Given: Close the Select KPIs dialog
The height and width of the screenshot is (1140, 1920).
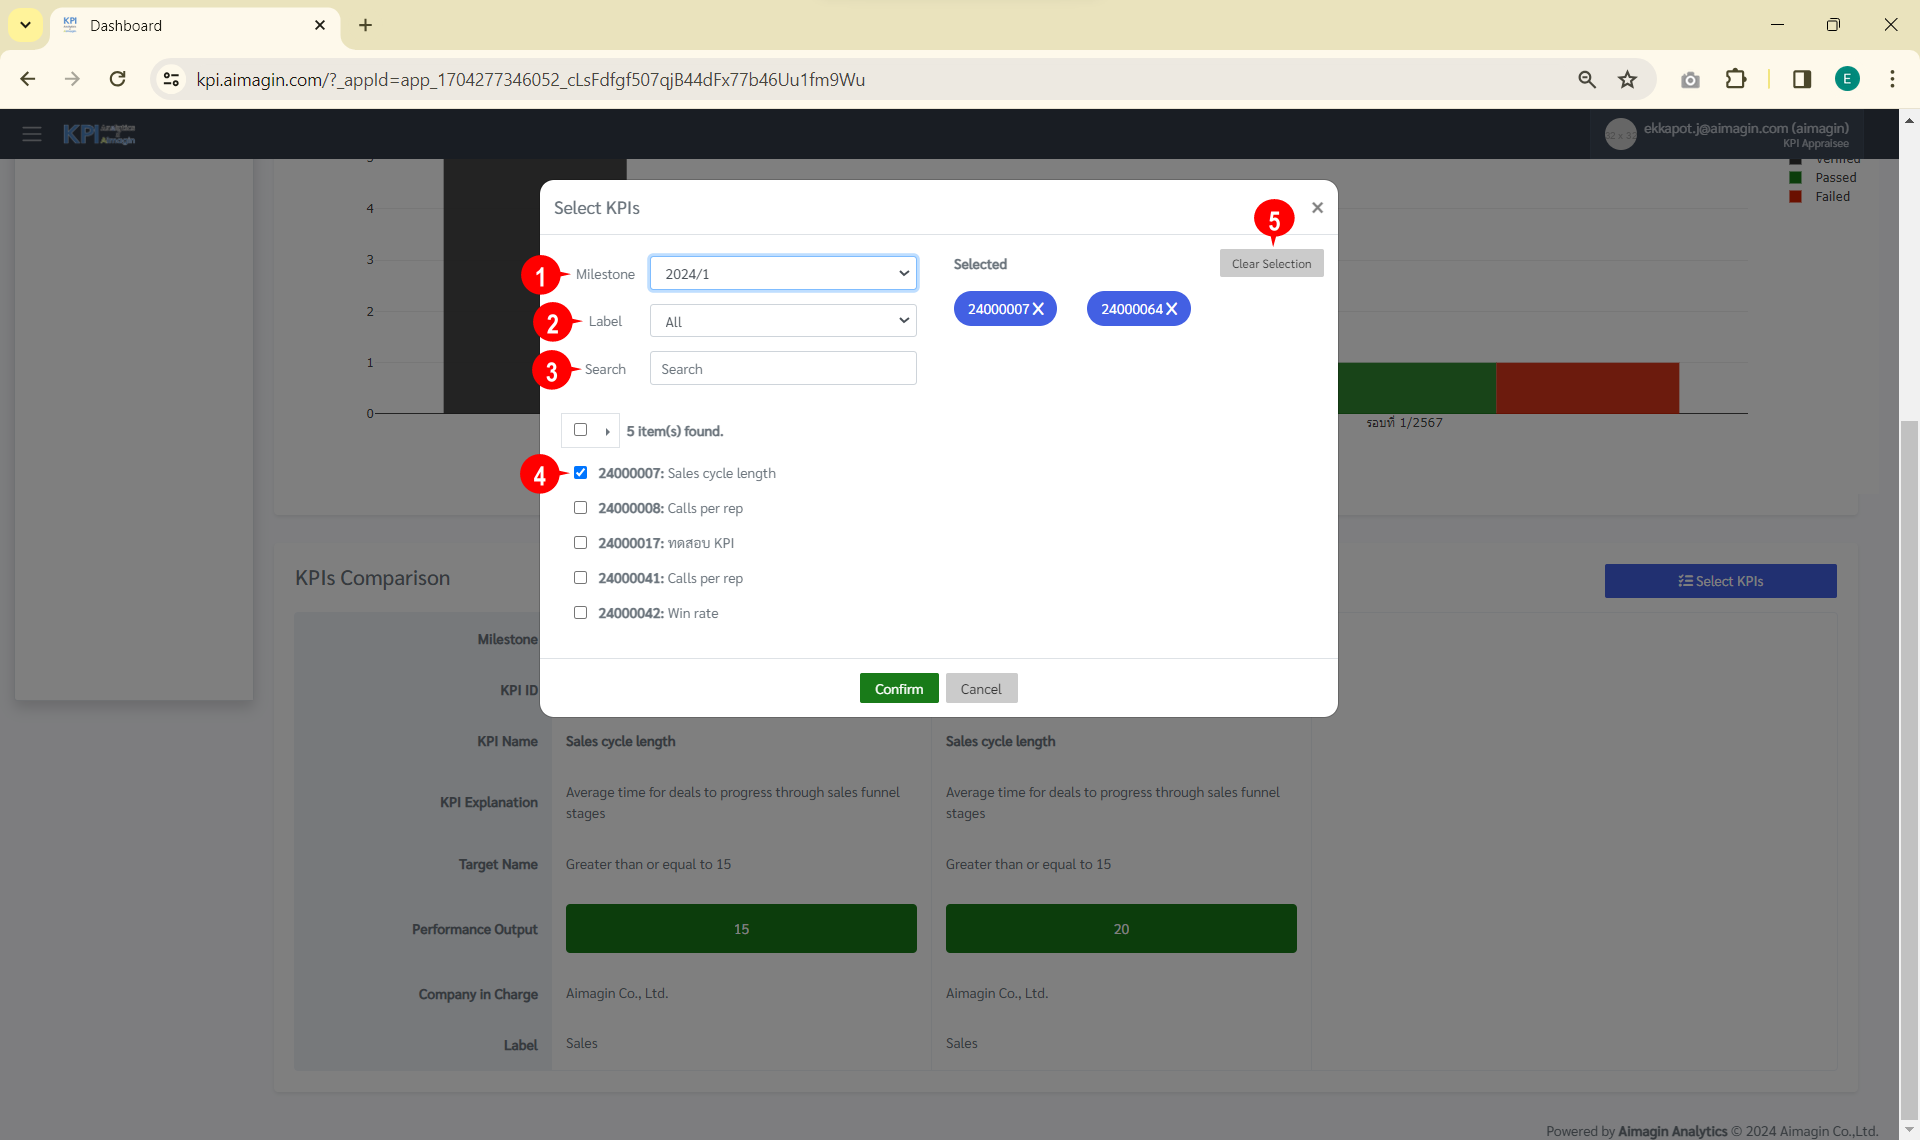Looking at the screenshot, I should click(1317, 207).
